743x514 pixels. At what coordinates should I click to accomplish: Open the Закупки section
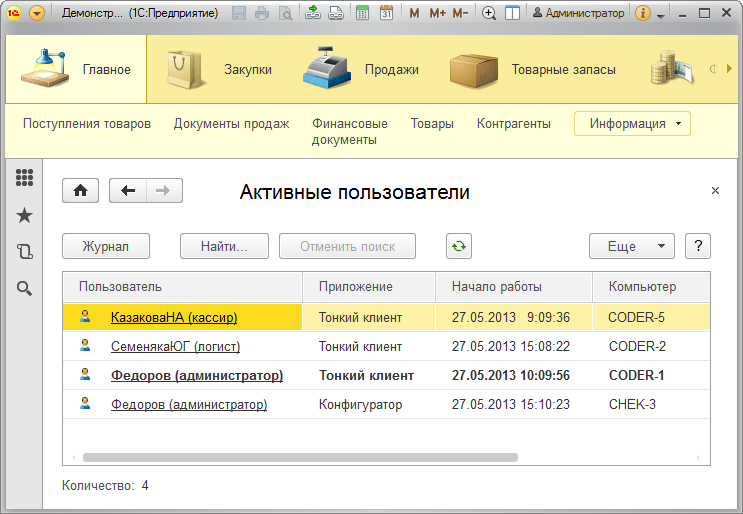[220, 69]
